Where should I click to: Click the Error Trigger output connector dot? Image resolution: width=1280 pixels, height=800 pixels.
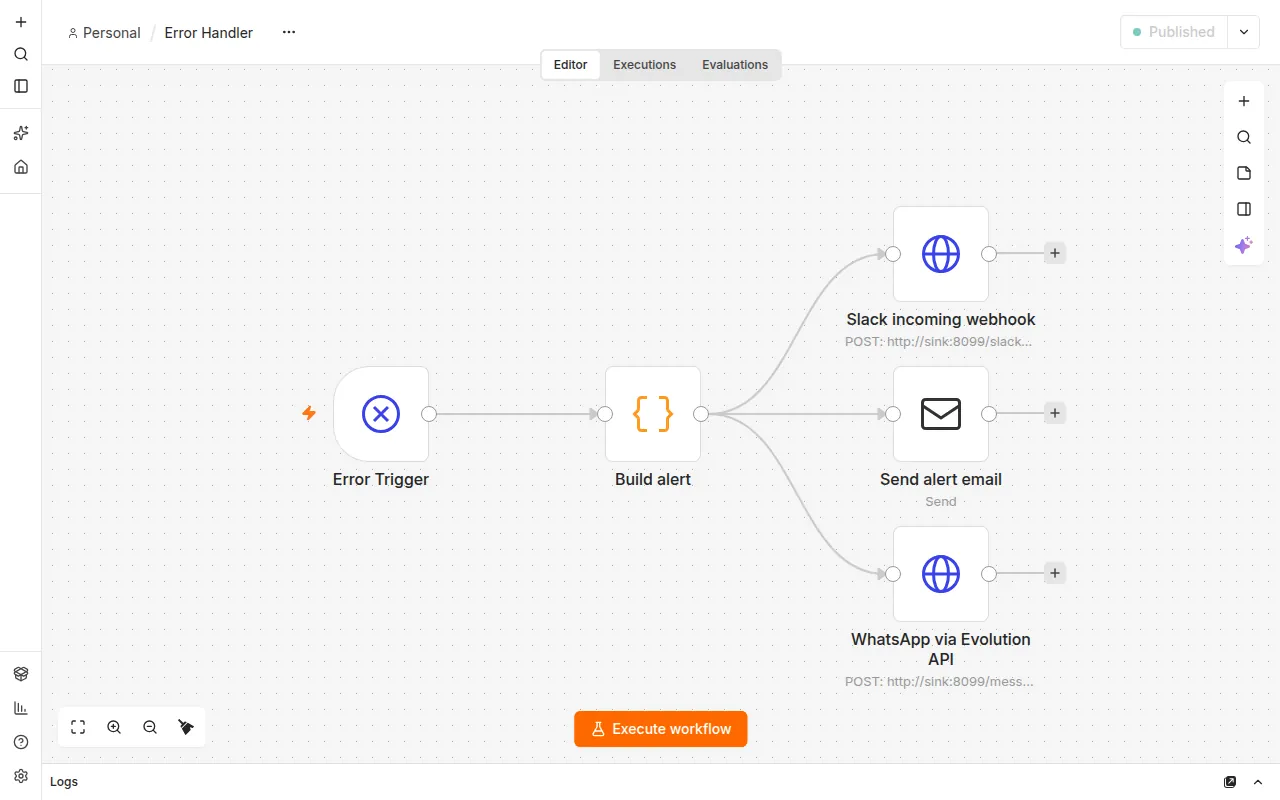pos(429,414)
